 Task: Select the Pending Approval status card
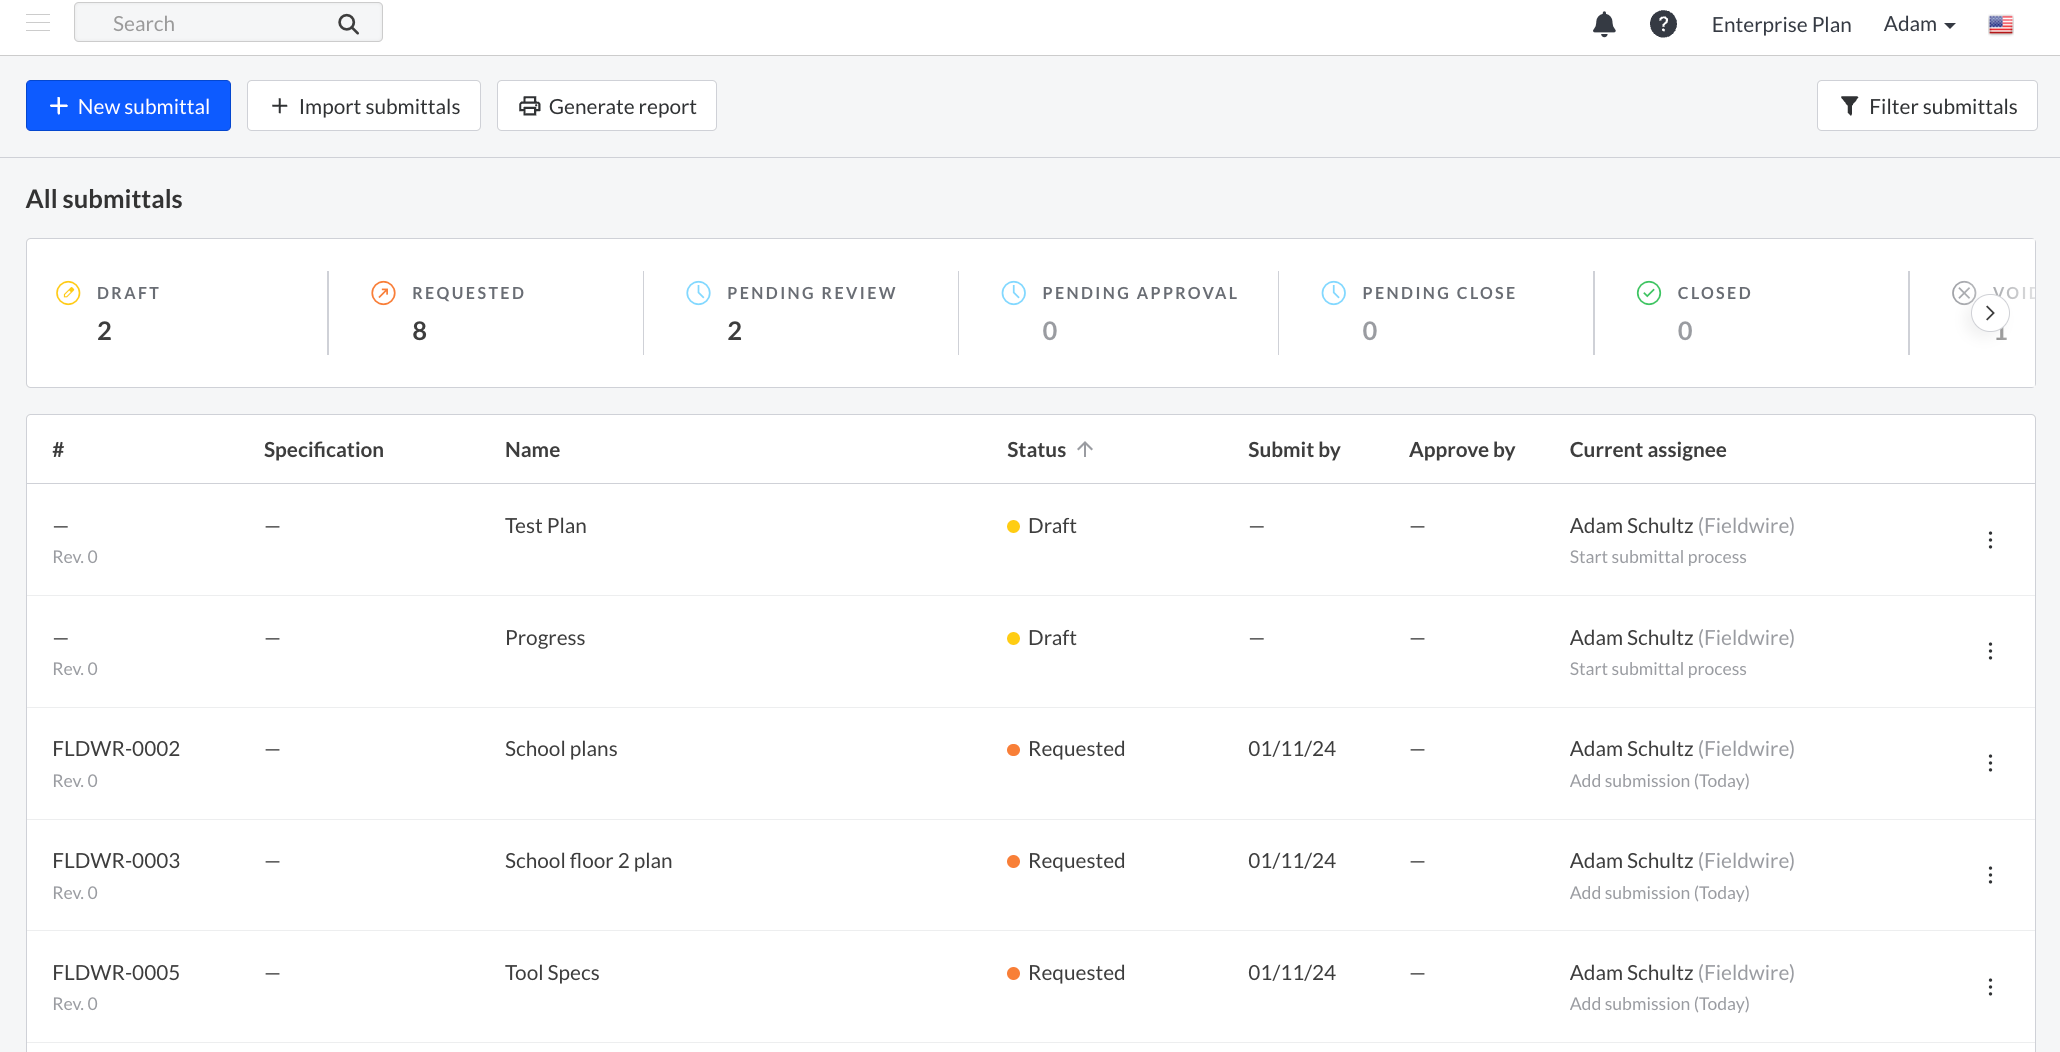coord(1118,313)
